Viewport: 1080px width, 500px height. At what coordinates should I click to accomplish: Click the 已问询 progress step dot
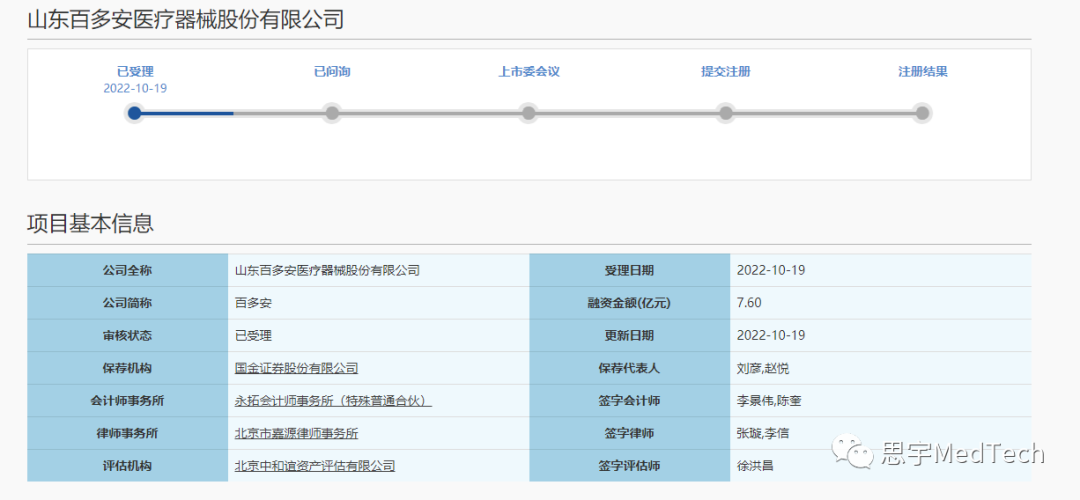click(x=332, y=113)
